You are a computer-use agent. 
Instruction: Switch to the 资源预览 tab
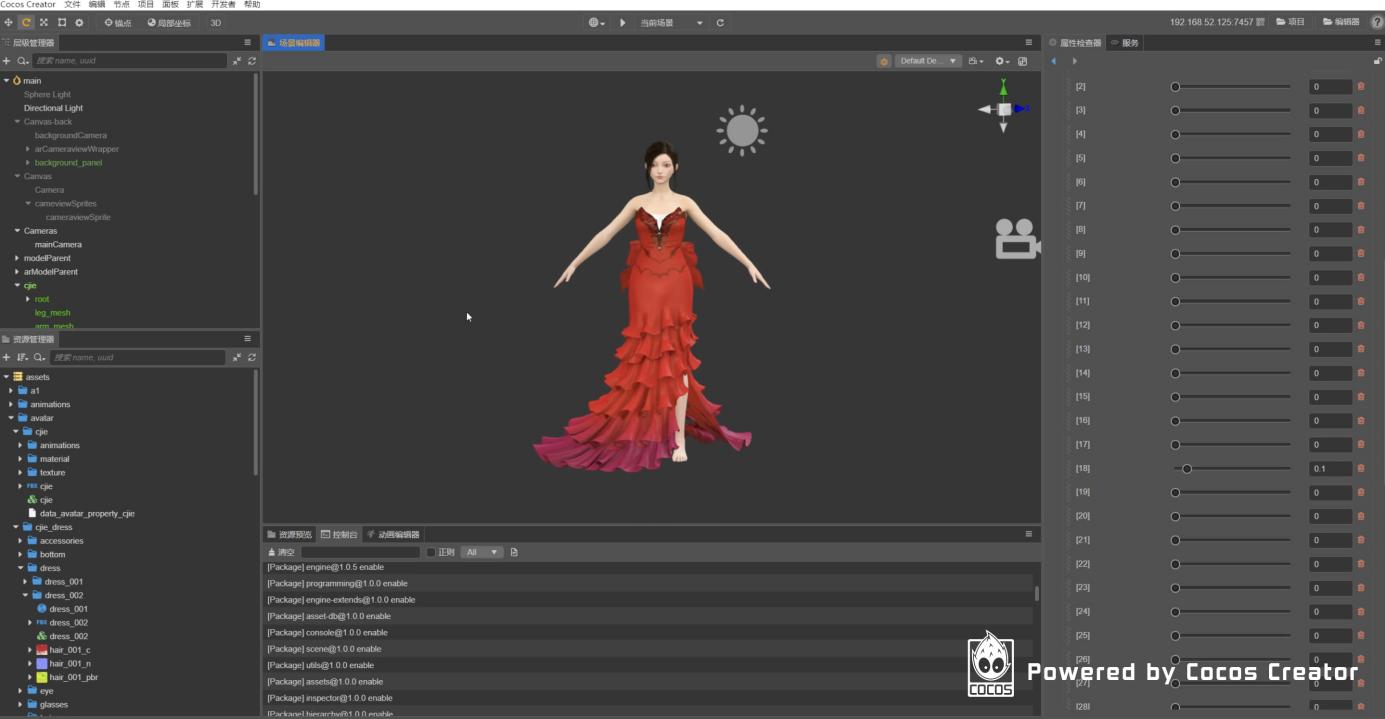(x=290, y=534)
